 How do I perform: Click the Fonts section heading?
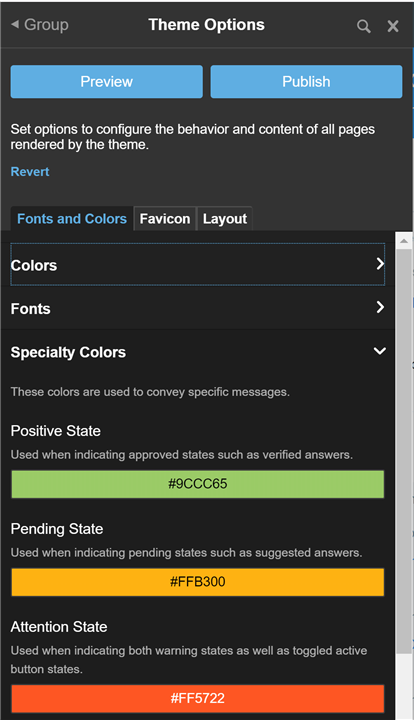click(30, 309)
